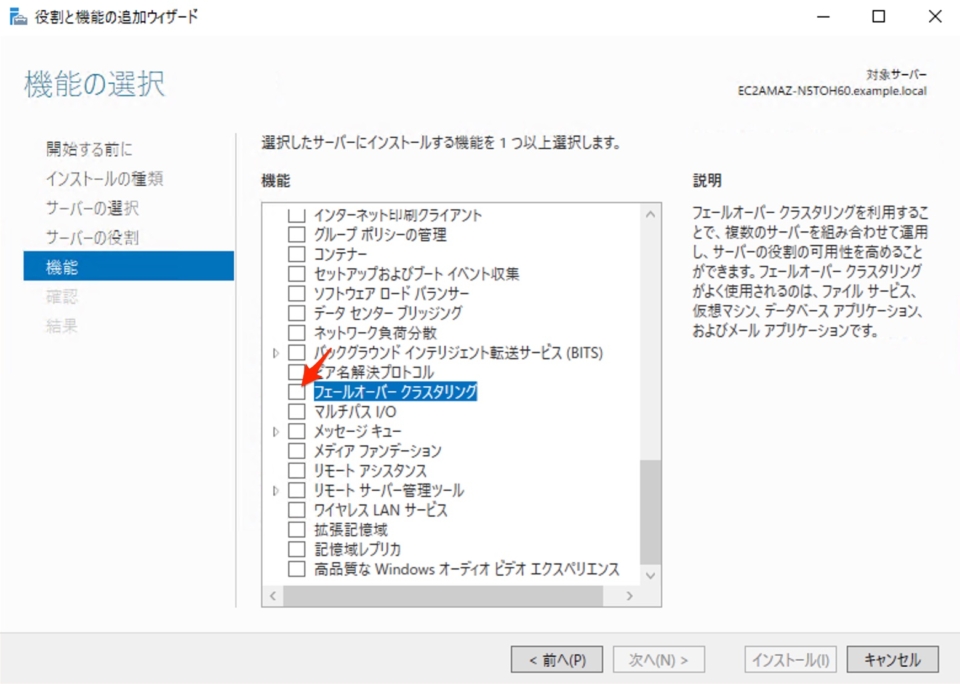Expand the BITS feature tree arrow
Screen dimensions: 960x684
click(x=276, y=353)
